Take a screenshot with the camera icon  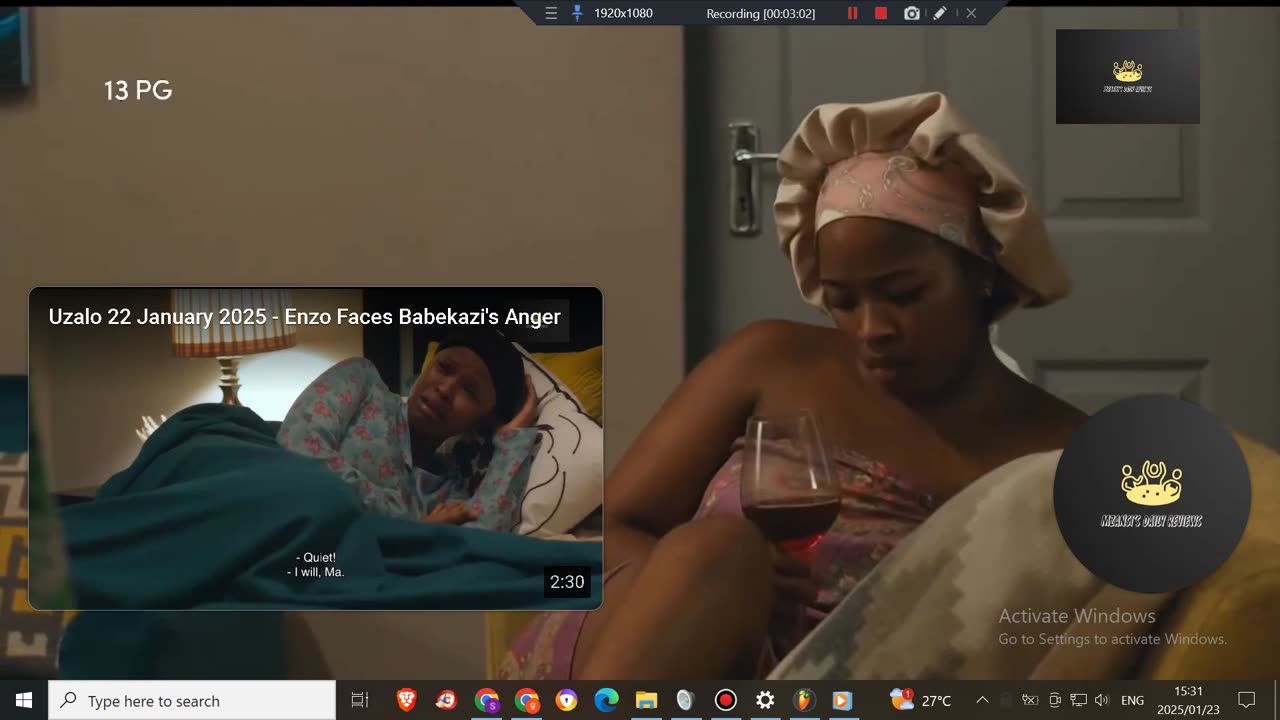pyautogui.click(x=912, y=13)
